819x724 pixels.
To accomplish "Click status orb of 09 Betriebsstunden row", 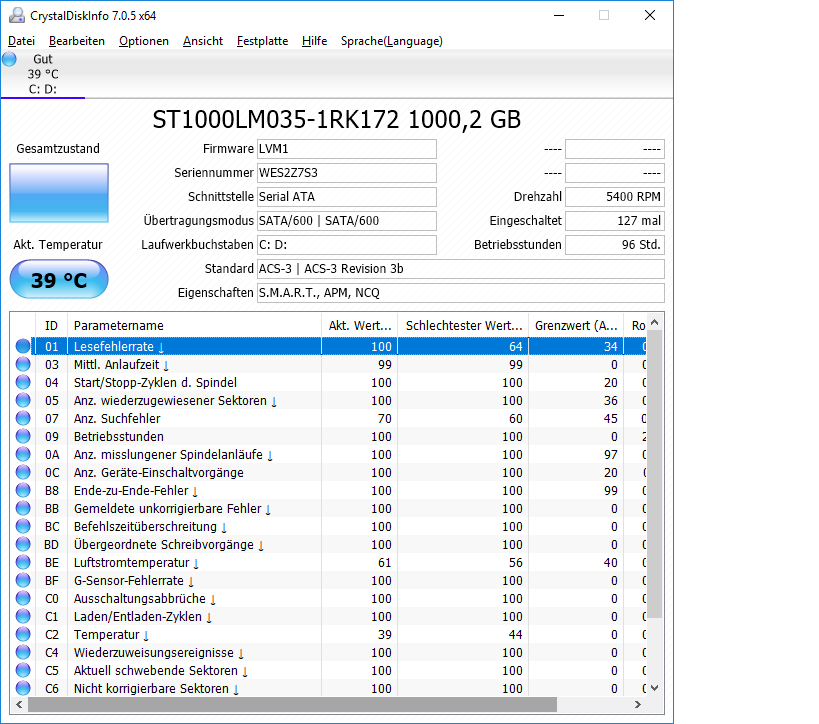I will pyautogui.click(x=23, y=436).
